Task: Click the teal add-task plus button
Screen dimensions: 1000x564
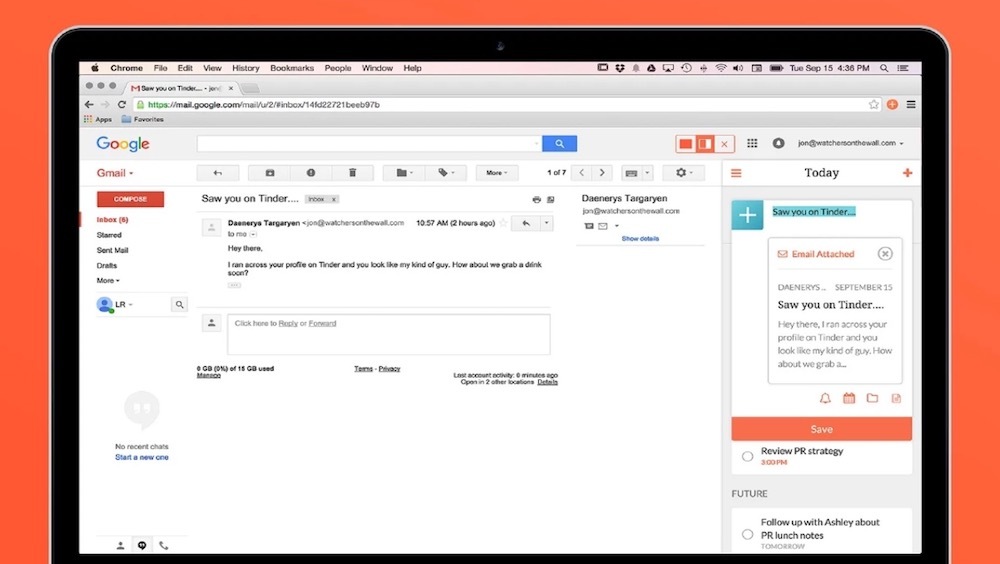Action: [x=747, y=215]
